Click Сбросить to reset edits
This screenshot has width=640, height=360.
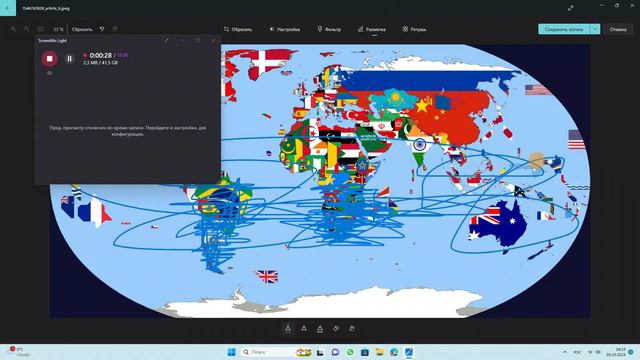pos(82,29)
